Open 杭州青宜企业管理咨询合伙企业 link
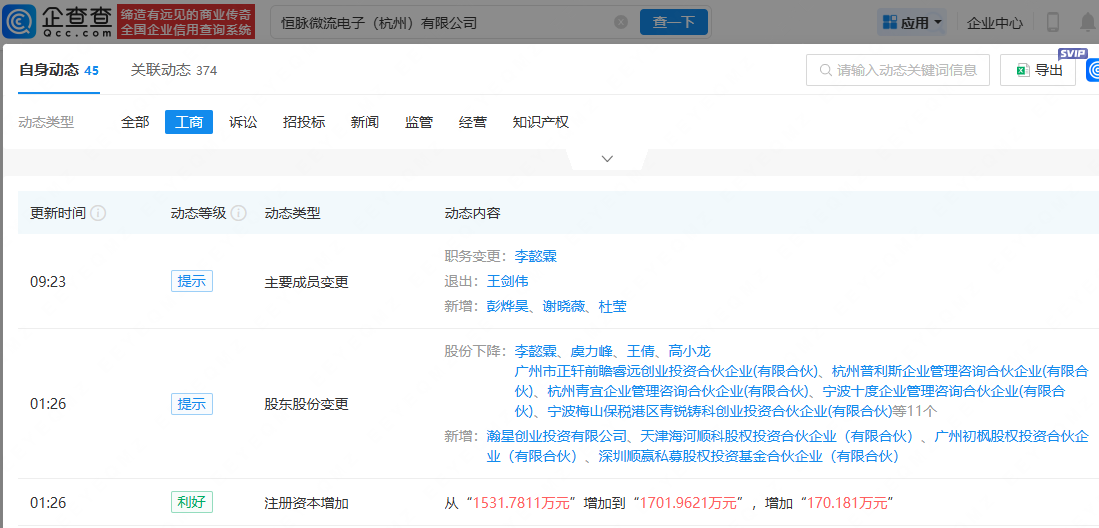This screenshot has height=528, width=1099. click(x=680, y=391)
